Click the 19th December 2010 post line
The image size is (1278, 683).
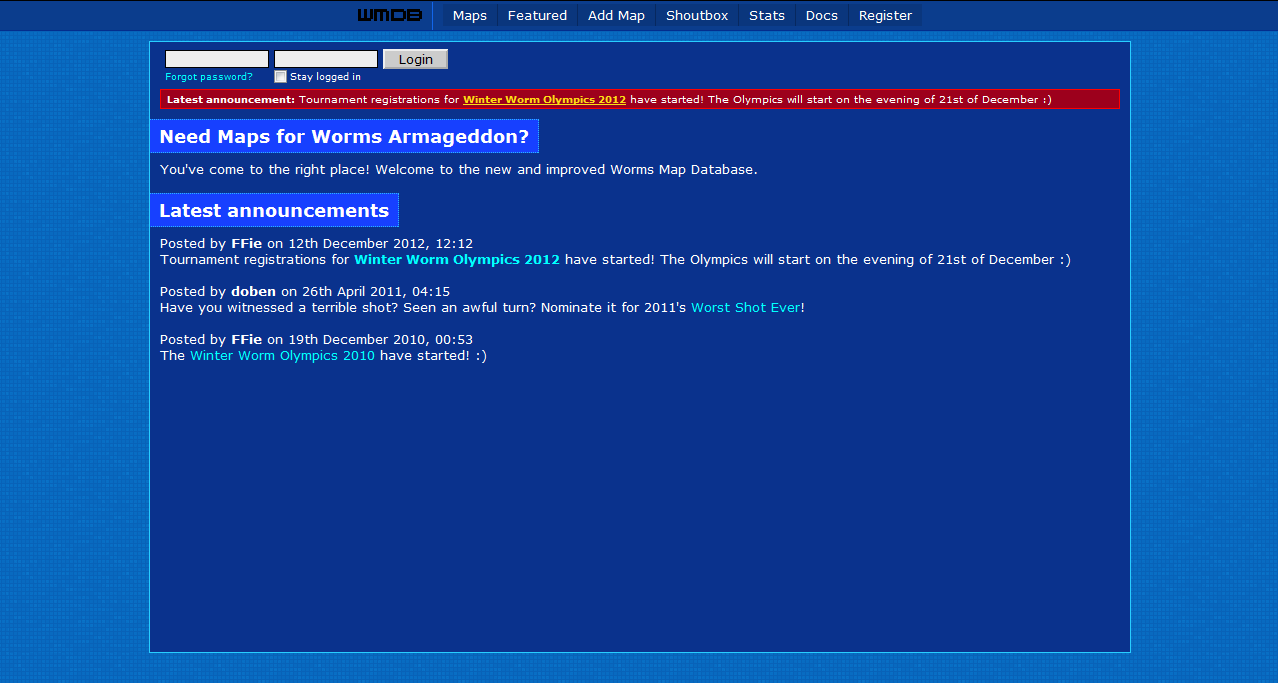pyautogui.click(x=316, y=339)
